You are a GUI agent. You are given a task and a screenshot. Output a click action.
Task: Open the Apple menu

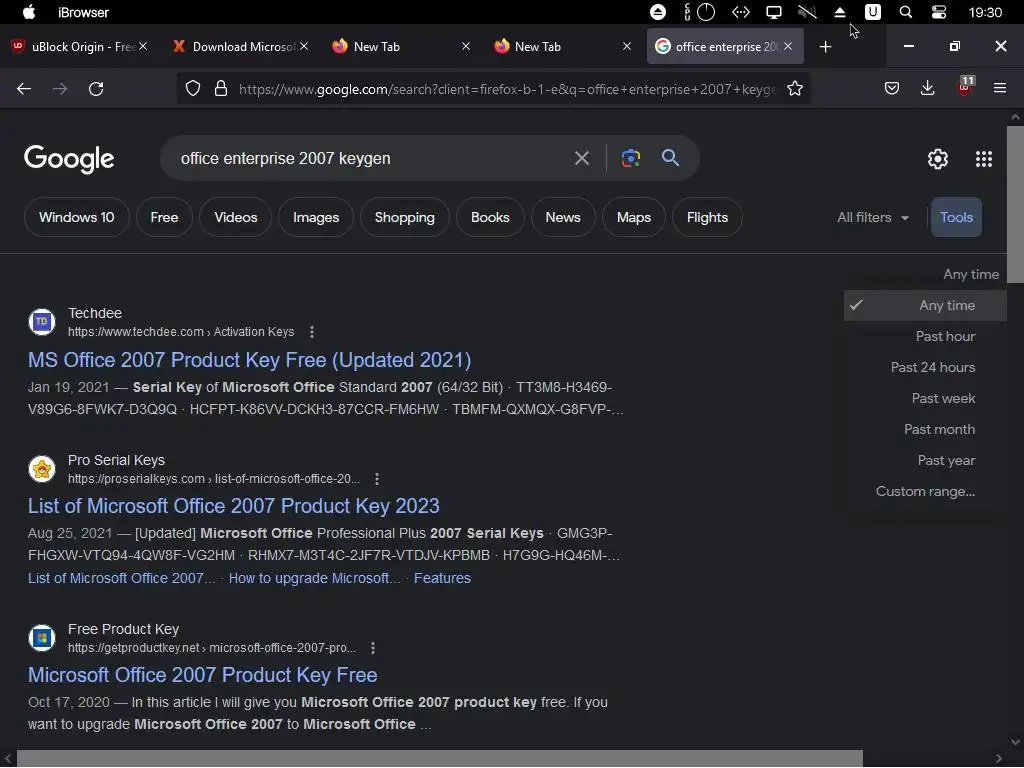29,12
